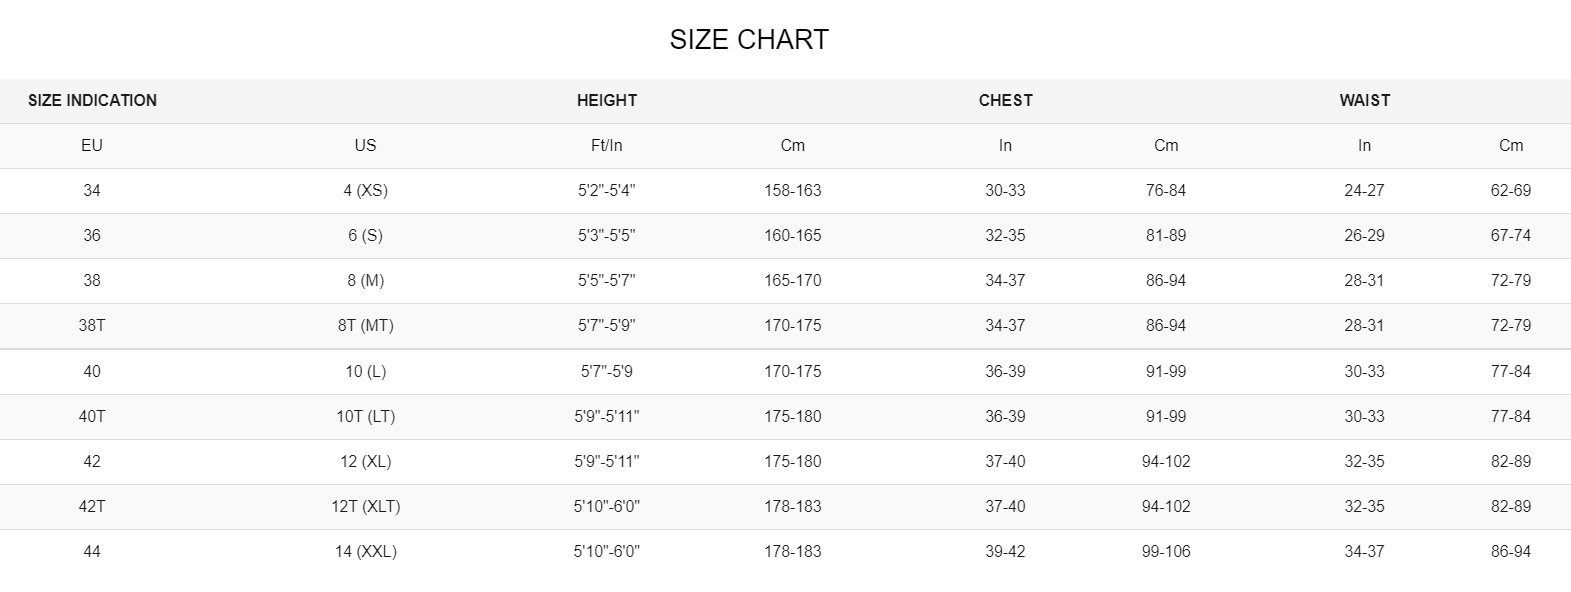Click US size 6 (S) cell

coord(365,235)
